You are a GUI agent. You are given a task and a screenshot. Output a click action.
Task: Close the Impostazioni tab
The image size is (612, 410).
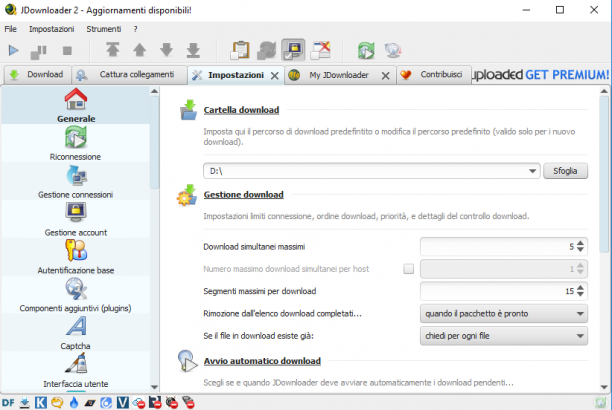tap(275, 76)
